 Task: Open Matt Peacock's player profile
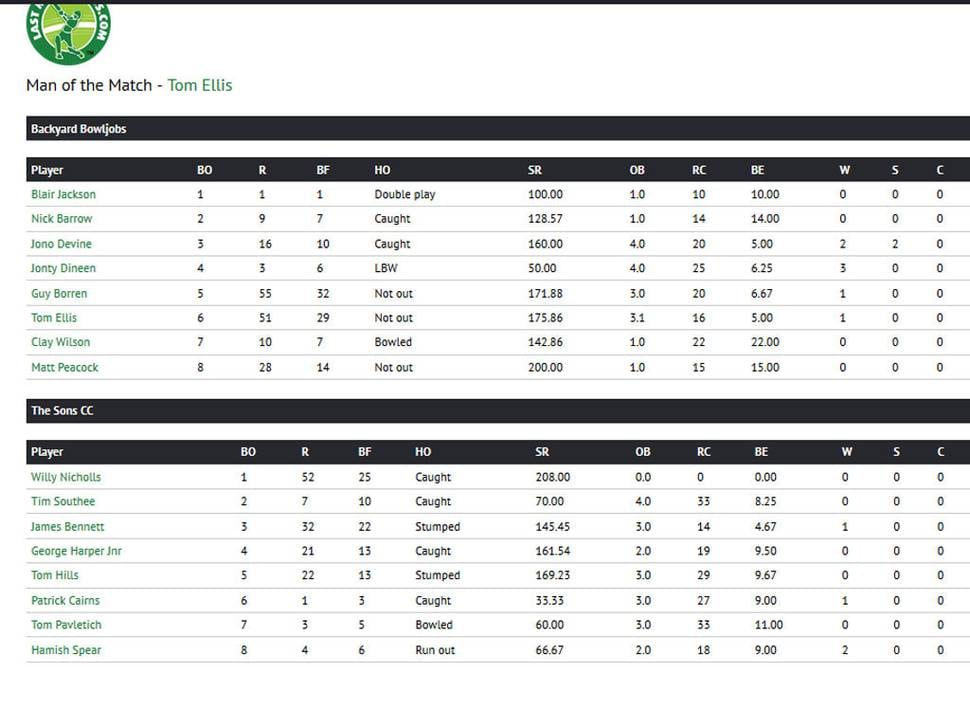pyautogui.click(x=64, y=367)
